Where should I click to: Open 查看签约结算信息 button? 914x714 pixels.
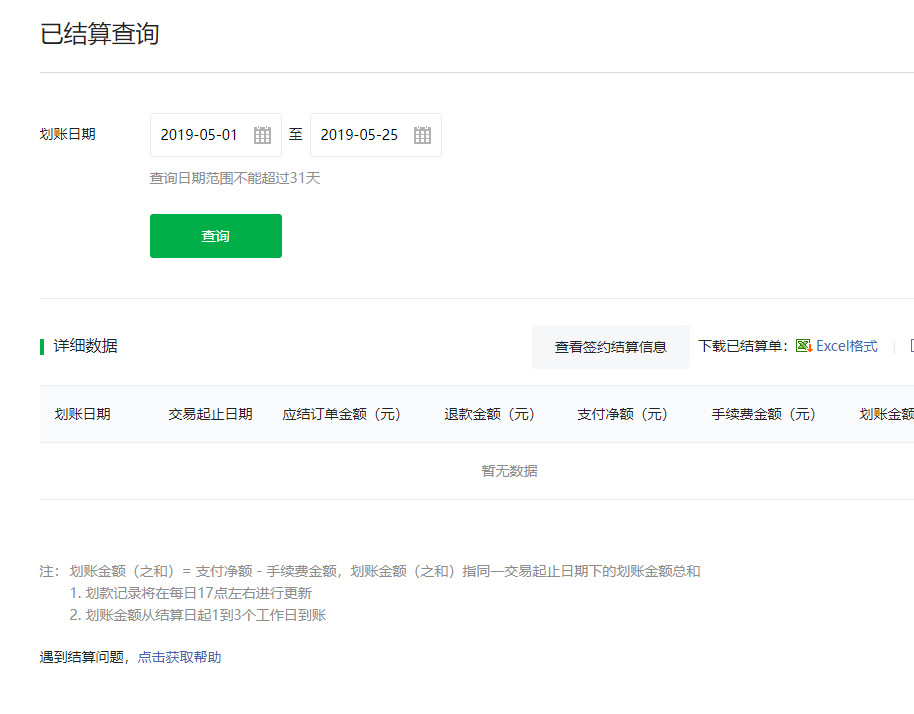[610, 347]
